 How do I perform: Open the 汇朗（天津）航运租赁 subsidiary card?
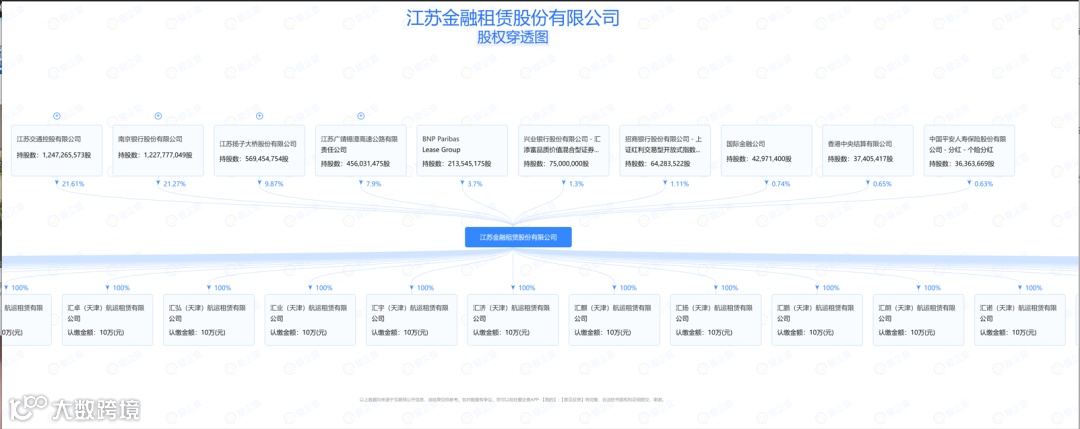(x=918, y=320)
